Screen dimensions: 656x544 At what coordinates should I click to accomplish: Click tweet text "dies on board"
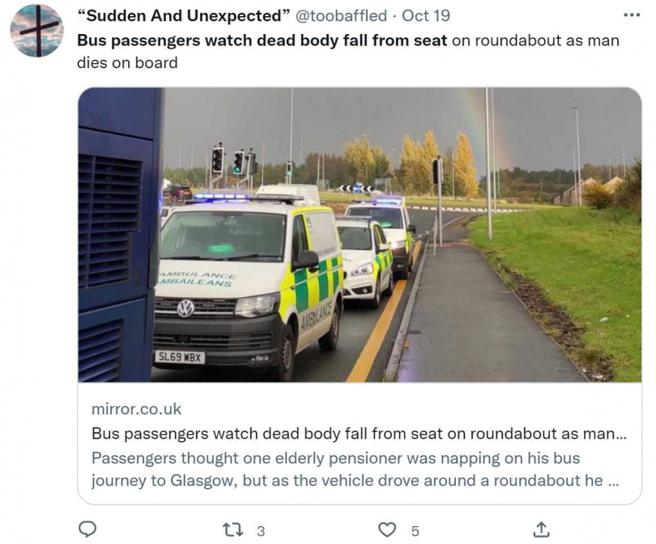click(x=127, y=63)
